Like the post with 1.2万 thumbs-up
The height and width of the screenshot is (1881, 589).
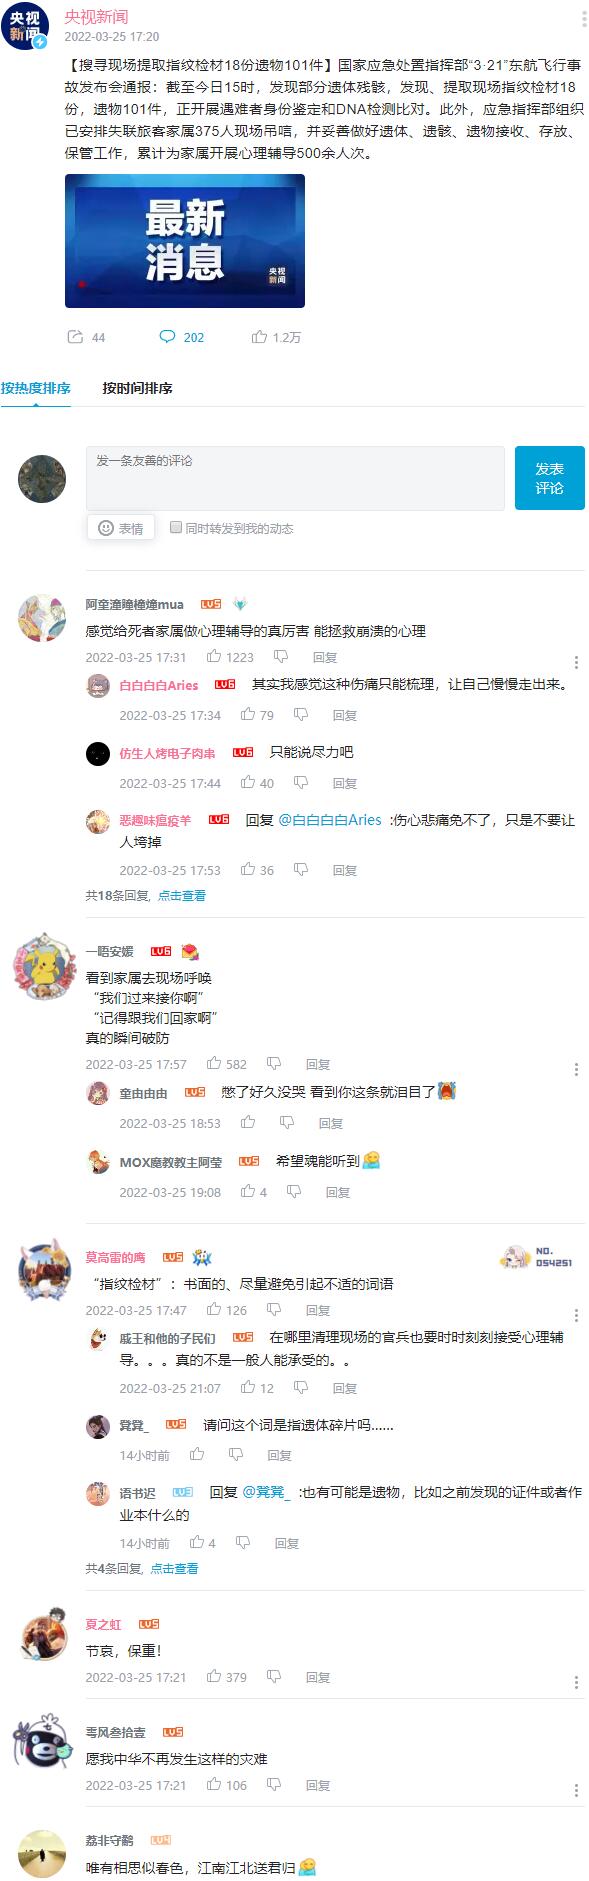point(260,337)
